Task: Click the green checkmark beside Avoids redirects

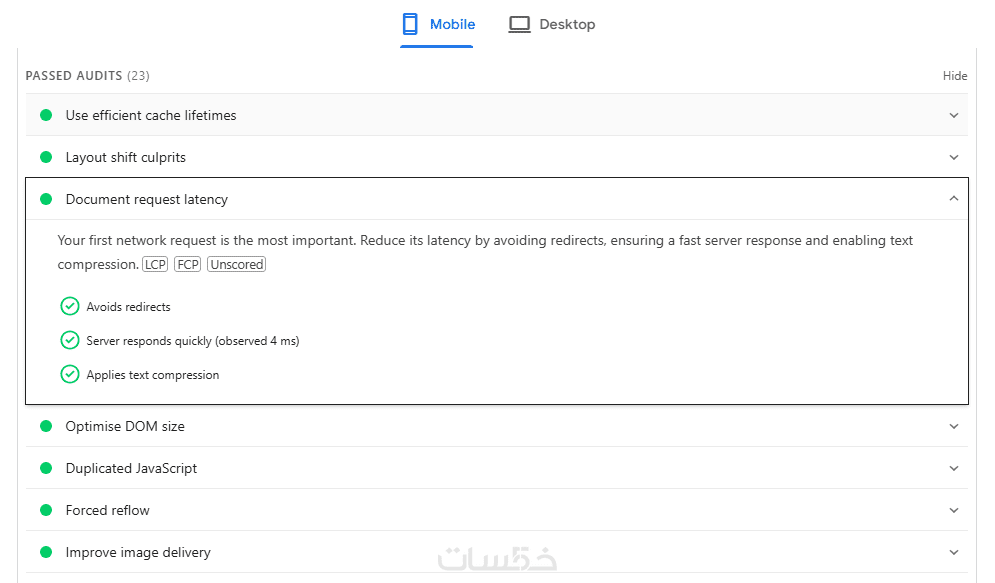Action: coord(70,306)
